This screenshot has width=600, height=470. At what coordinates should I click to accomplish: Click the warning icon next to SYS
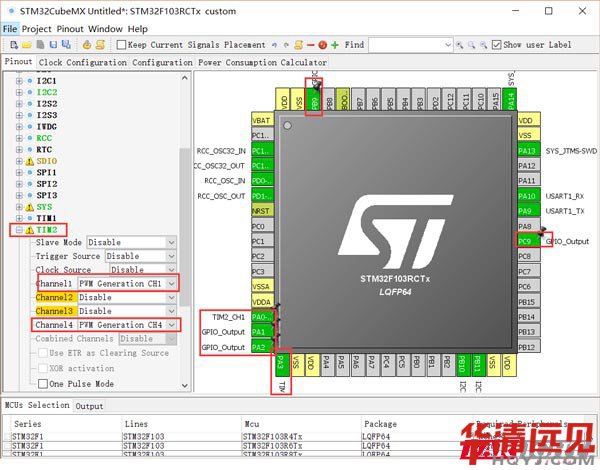click(x=30, y=207)
